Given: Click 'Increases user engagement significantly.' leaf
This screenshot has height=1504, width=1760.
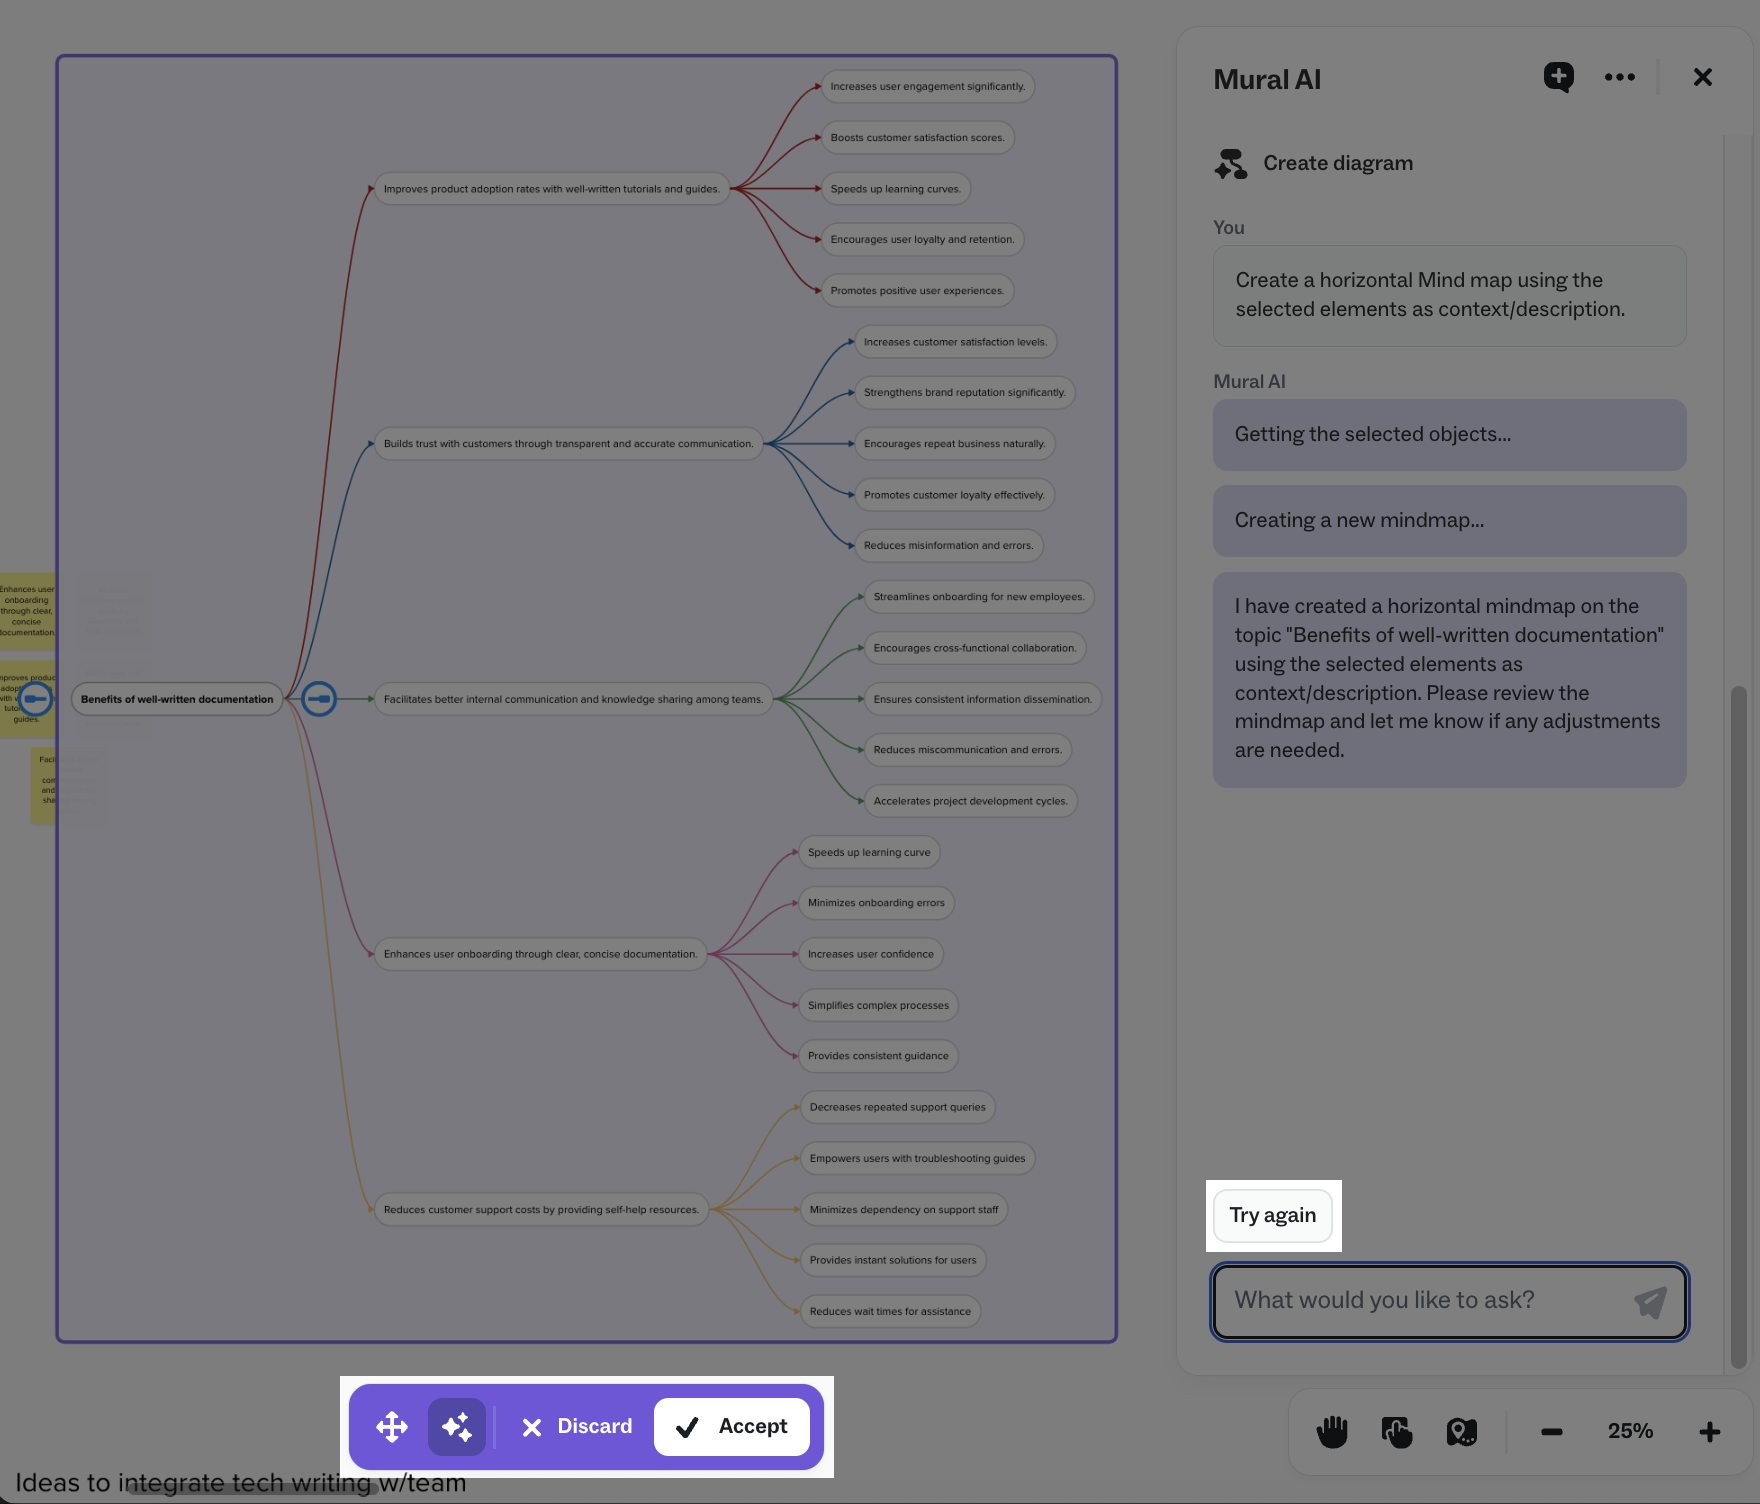Looking at the screenshot, I should tap(928, 87).
